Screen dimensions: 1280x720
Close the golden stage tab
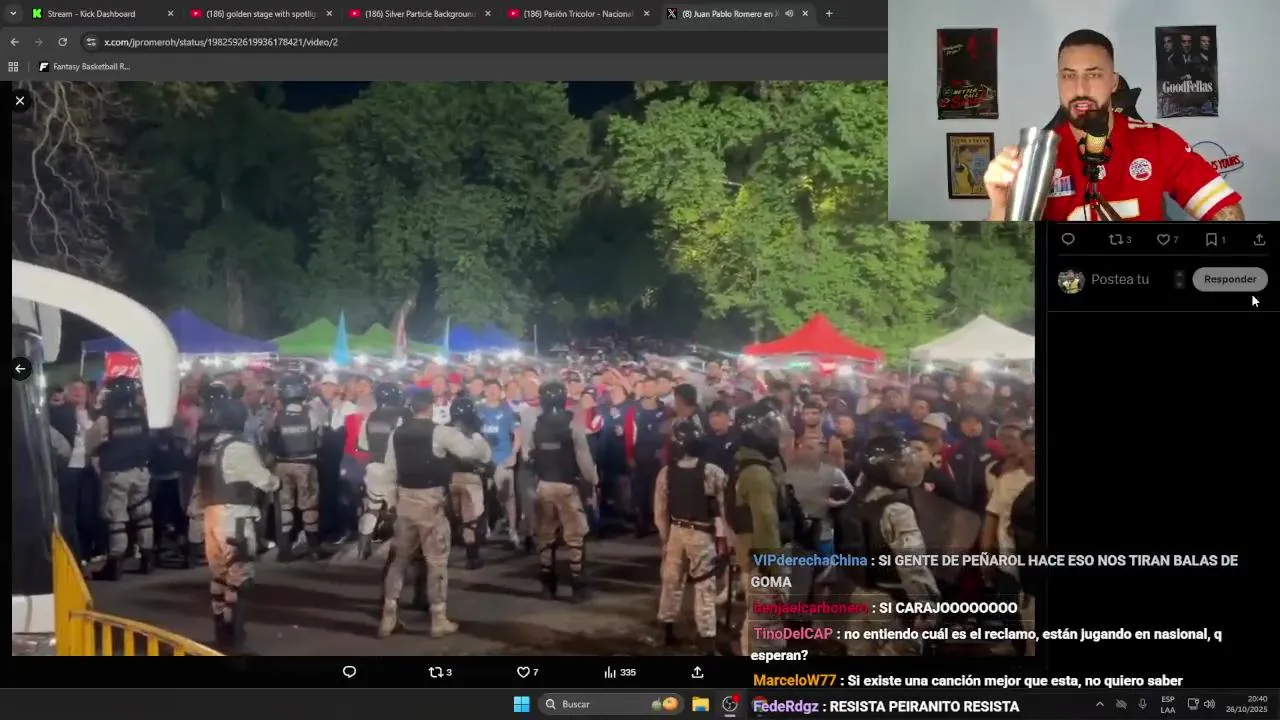[x=329, y=14]
